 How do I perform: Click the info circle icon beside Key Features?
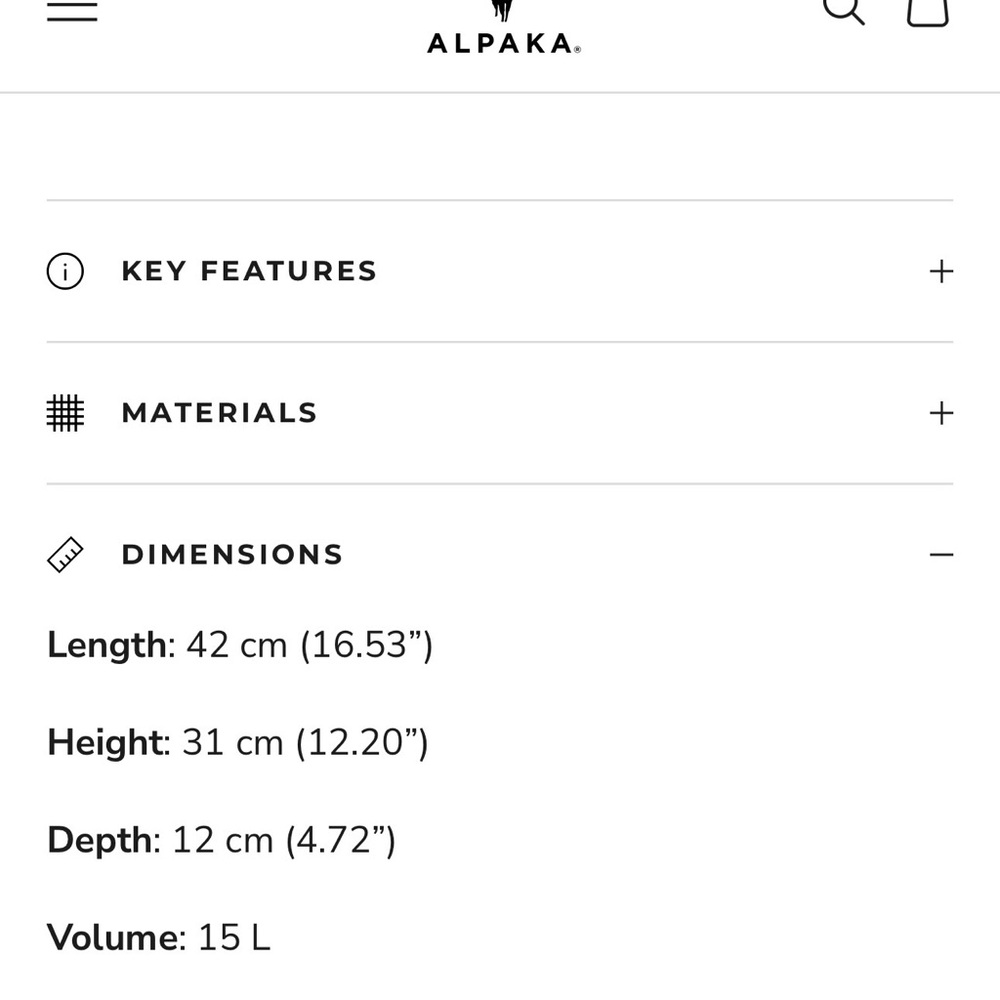tap(64, 270)
